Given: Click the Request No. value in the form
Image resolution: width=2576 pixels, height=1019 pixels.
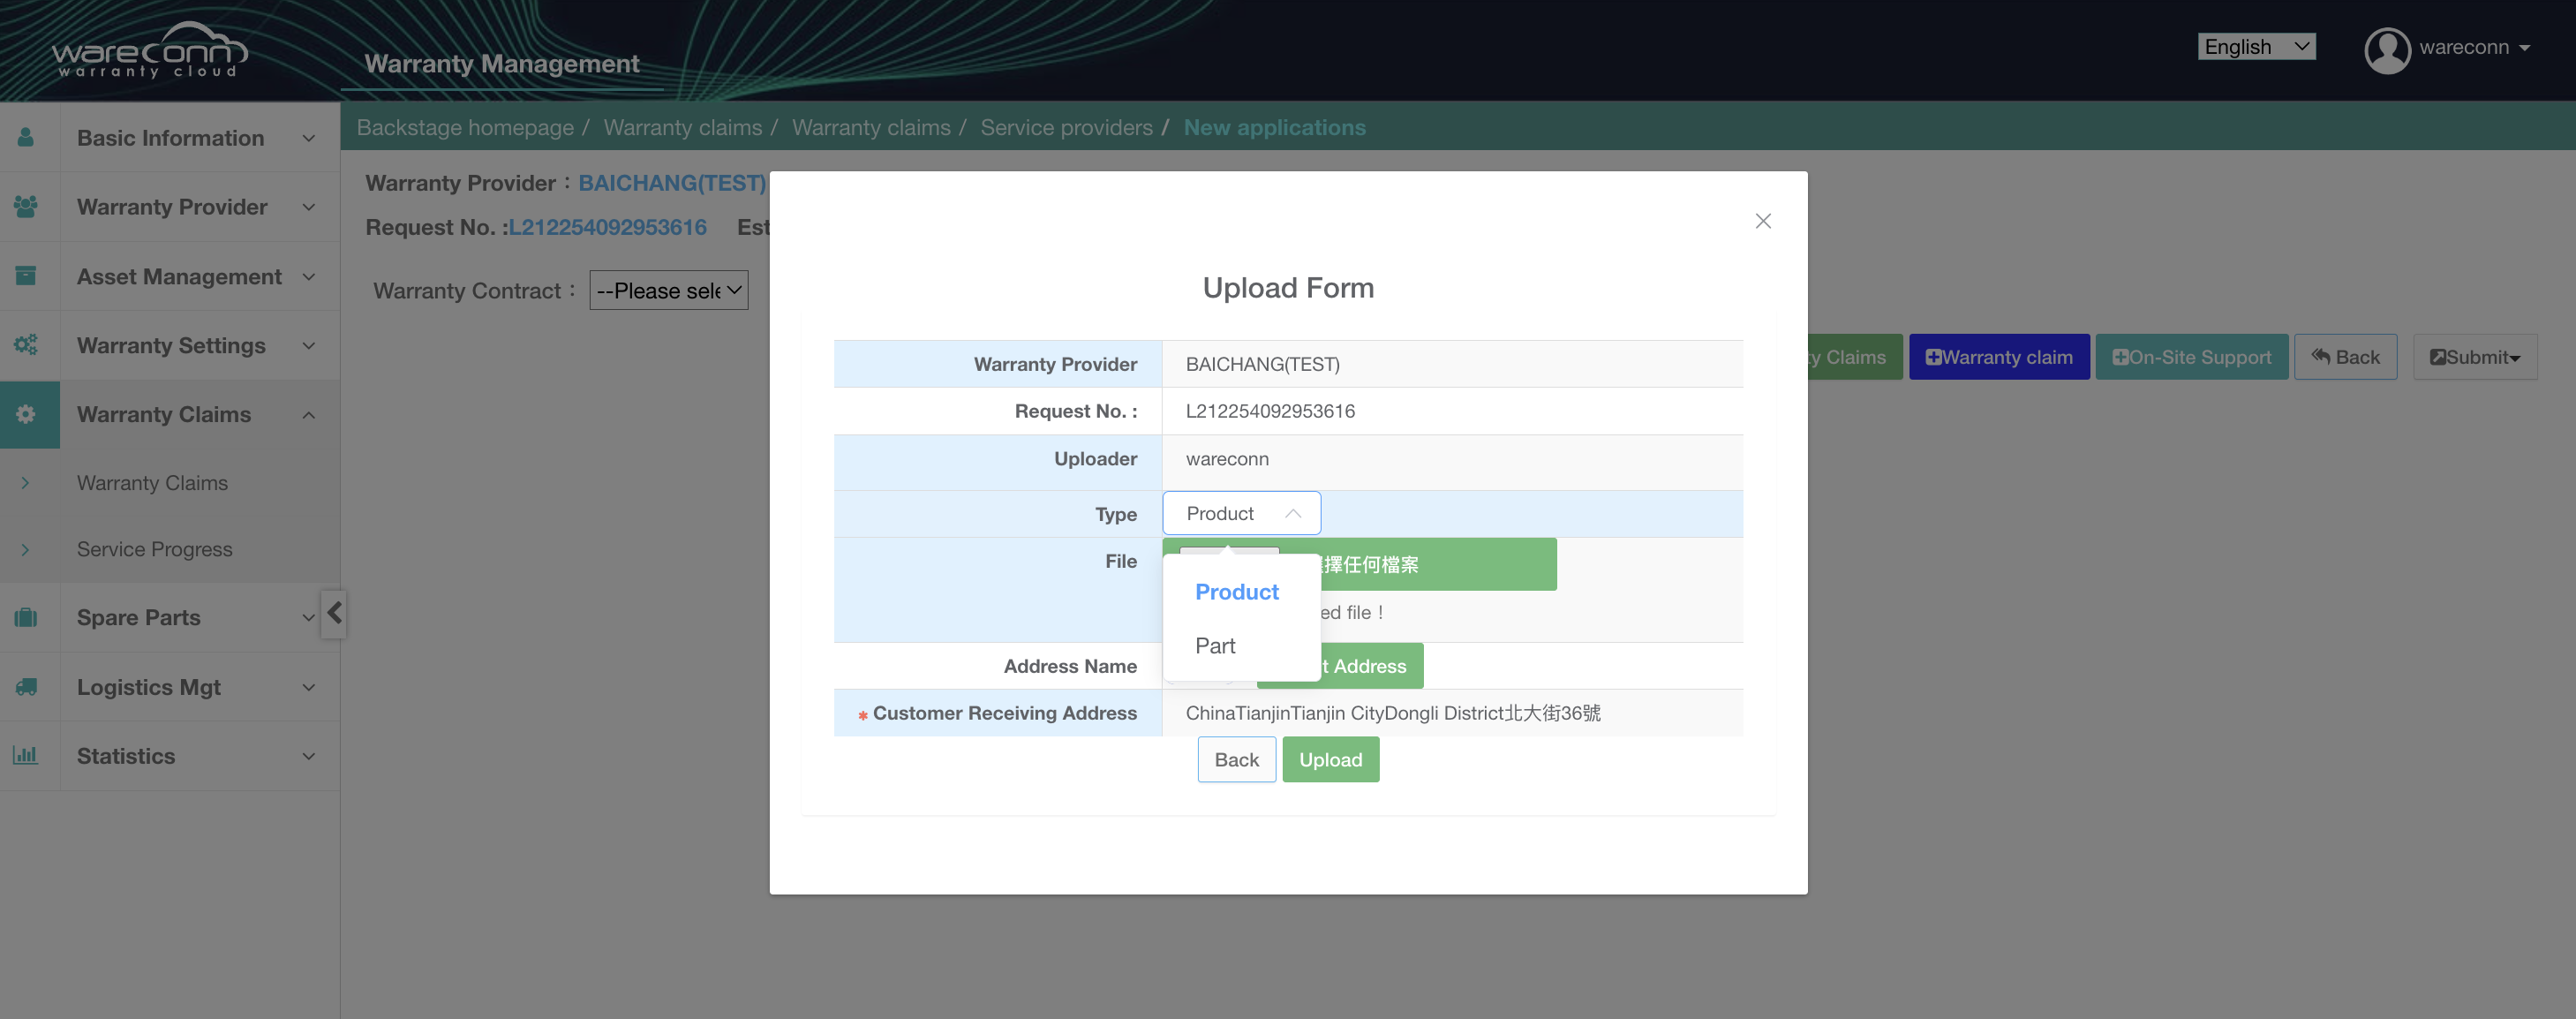Looking at the screenshot, I should coord(1270,411).
